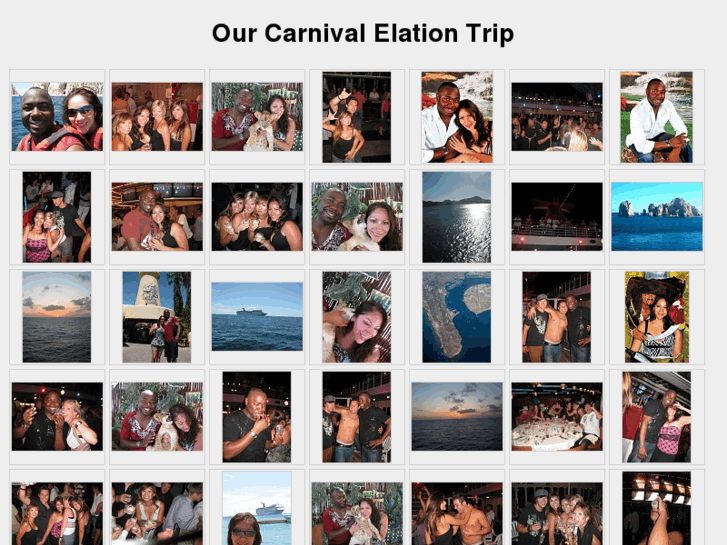Open the selfie of the couple in life jackets
727x545 pixels.
57,117
